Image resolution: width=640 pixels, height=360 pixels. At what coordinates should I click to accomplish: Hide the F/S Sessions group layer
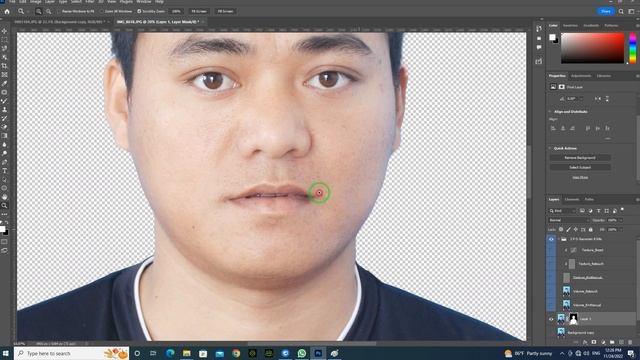[x=551, y=239]
